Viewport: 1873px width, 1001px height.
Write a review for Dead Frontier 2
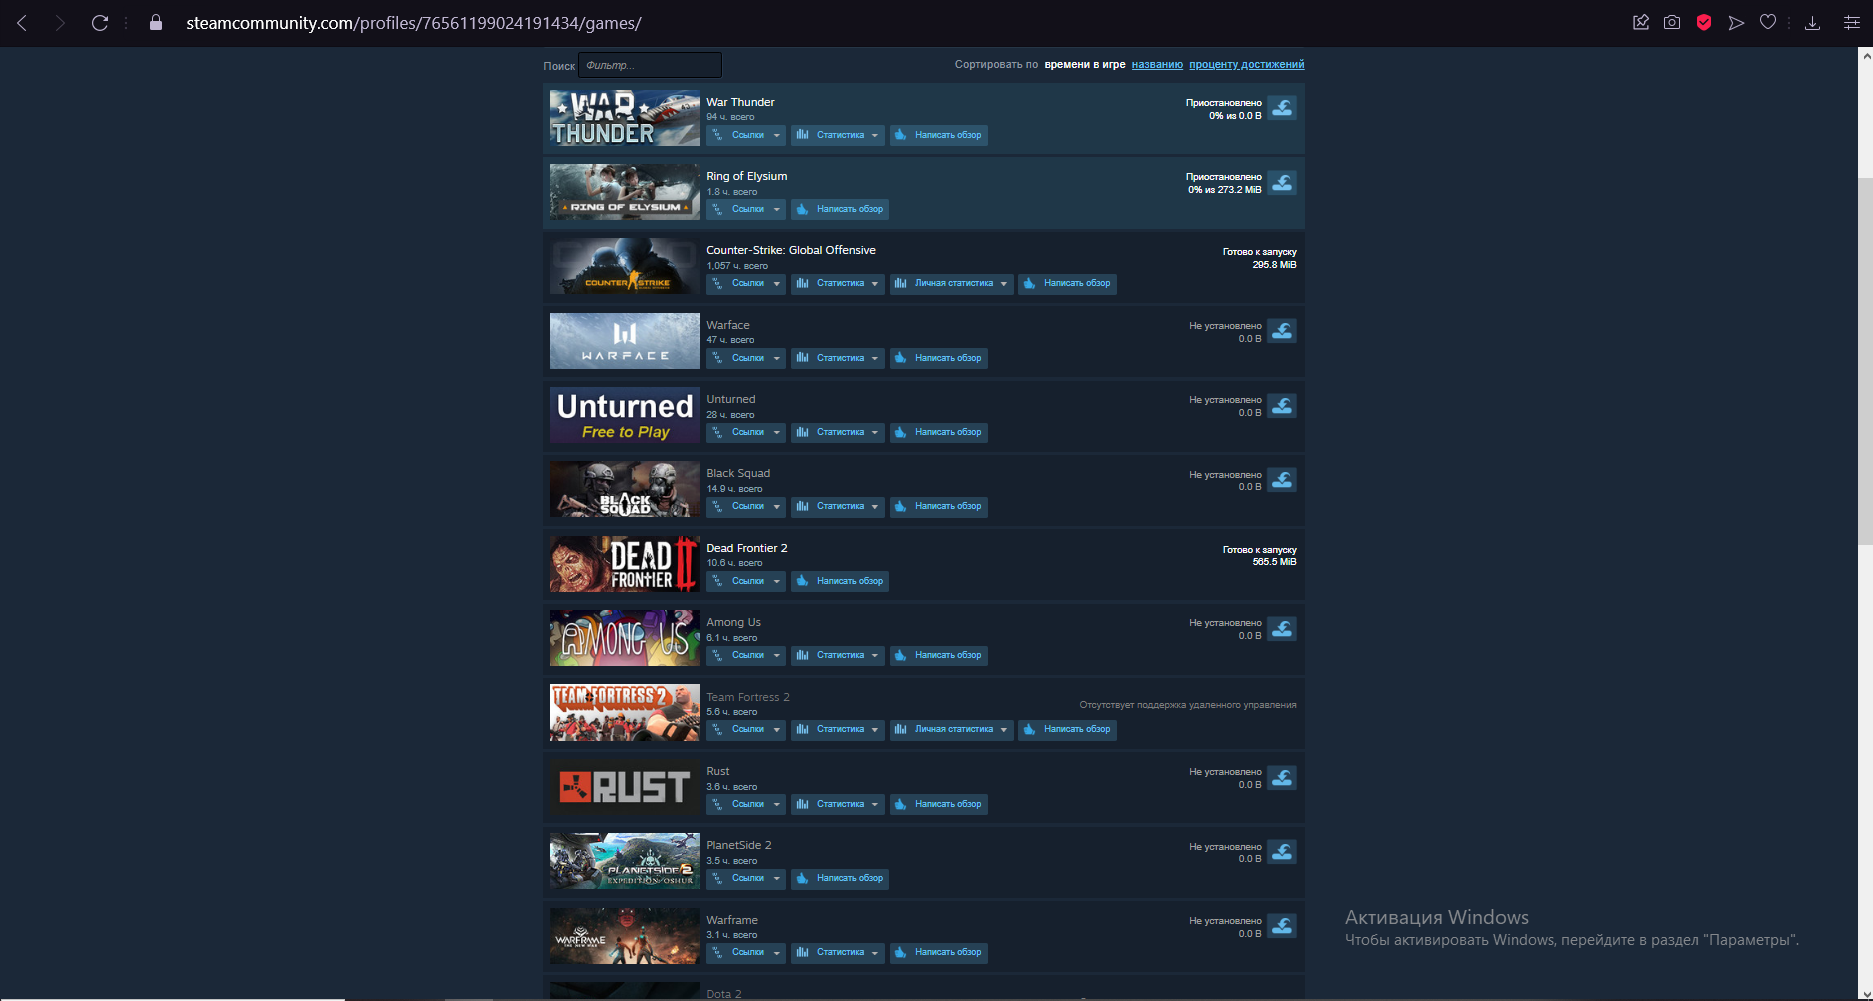pyautogui.click(x=840, y=581)
